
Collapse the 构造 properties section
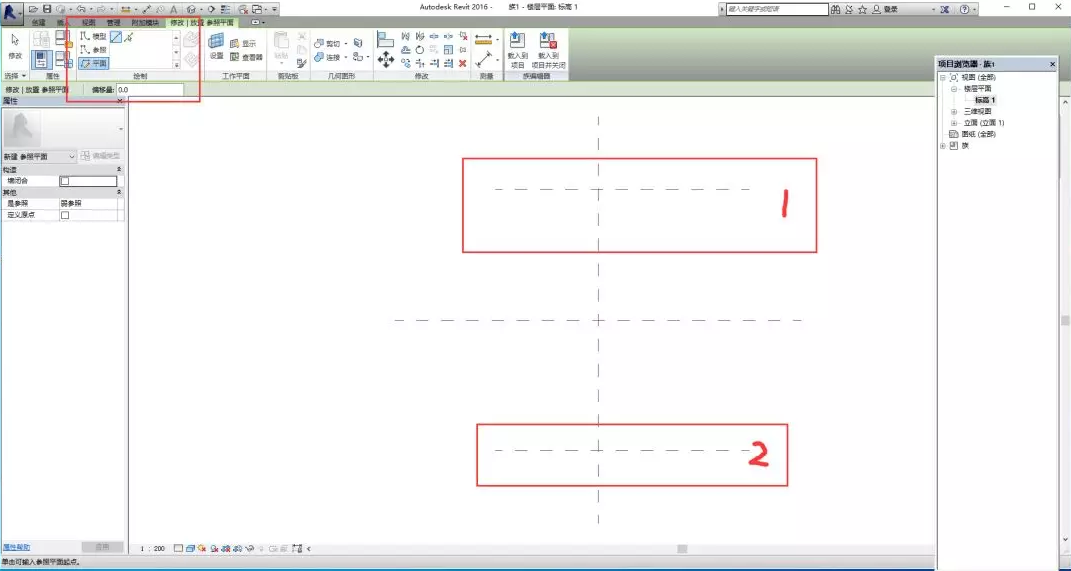pos(120,170)
